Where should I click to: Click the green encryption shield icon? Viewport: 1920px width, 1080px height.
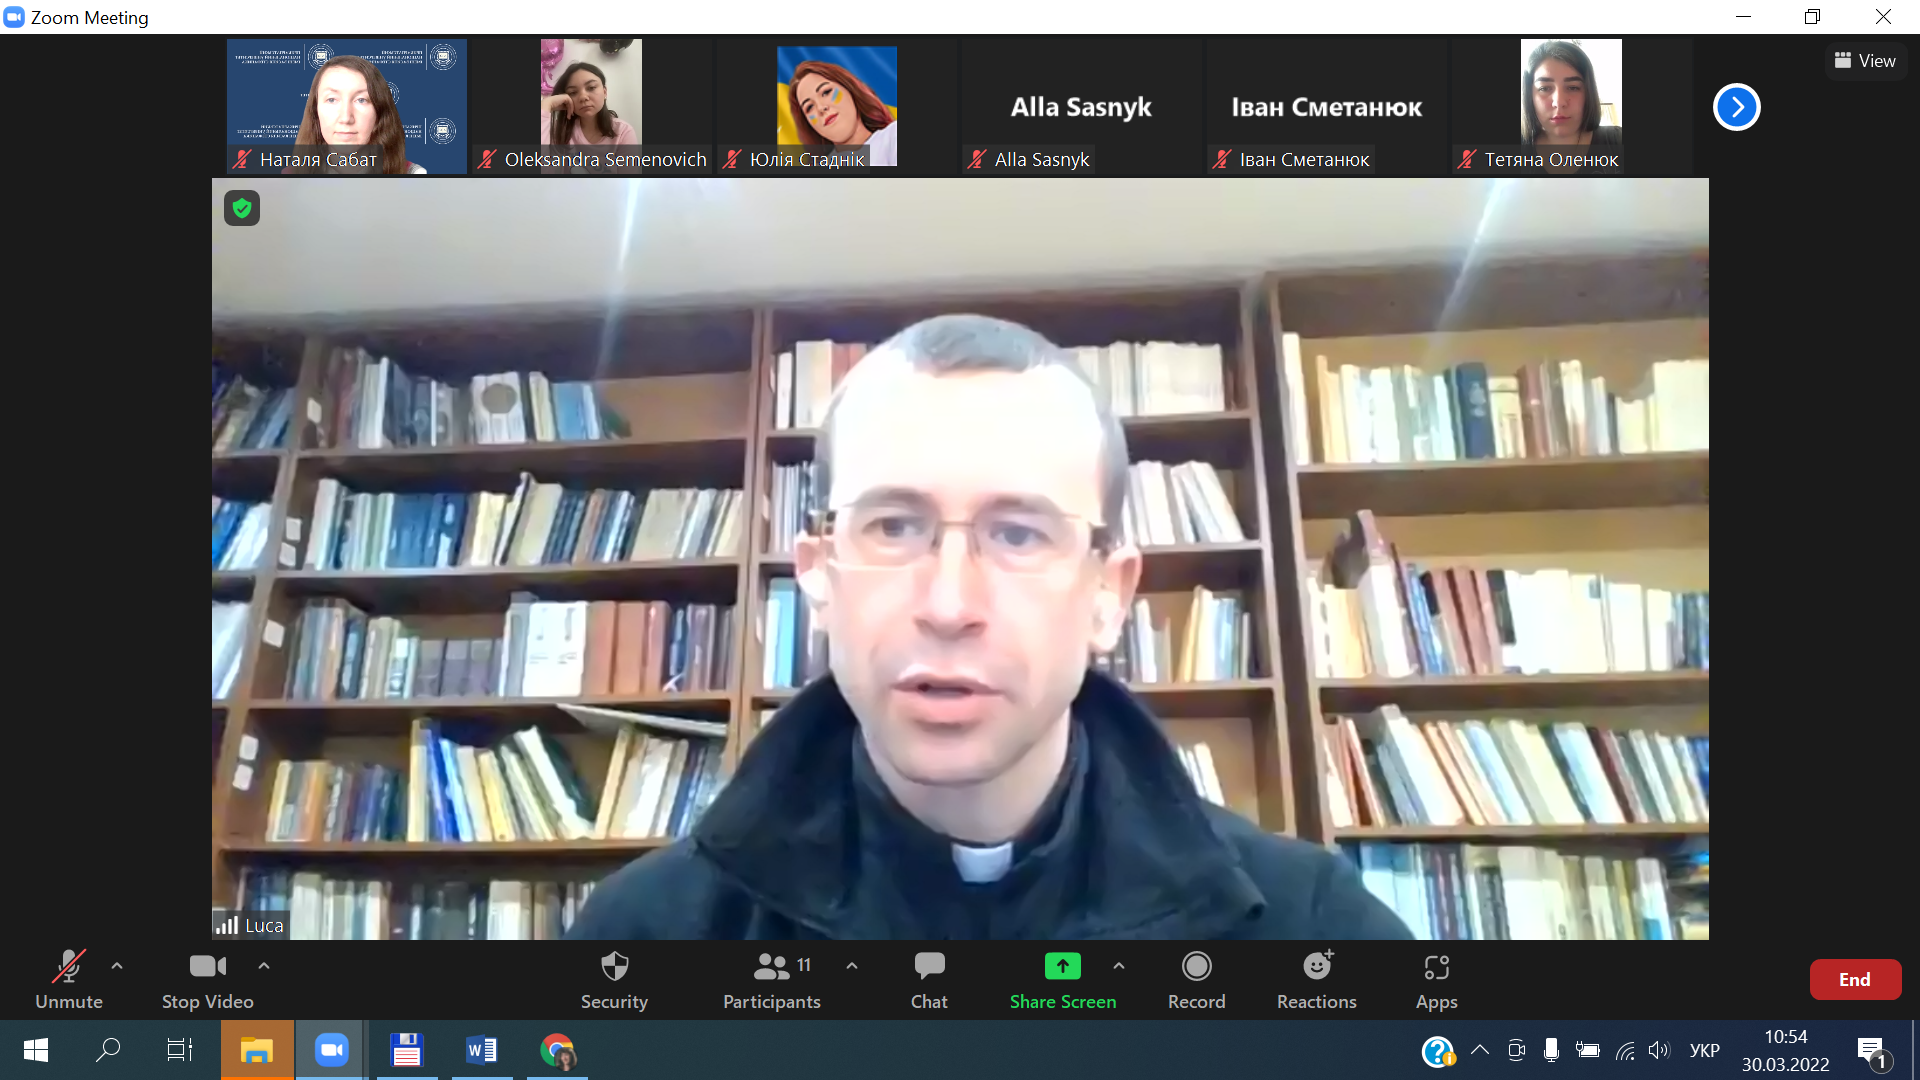(x=242, y=208)
